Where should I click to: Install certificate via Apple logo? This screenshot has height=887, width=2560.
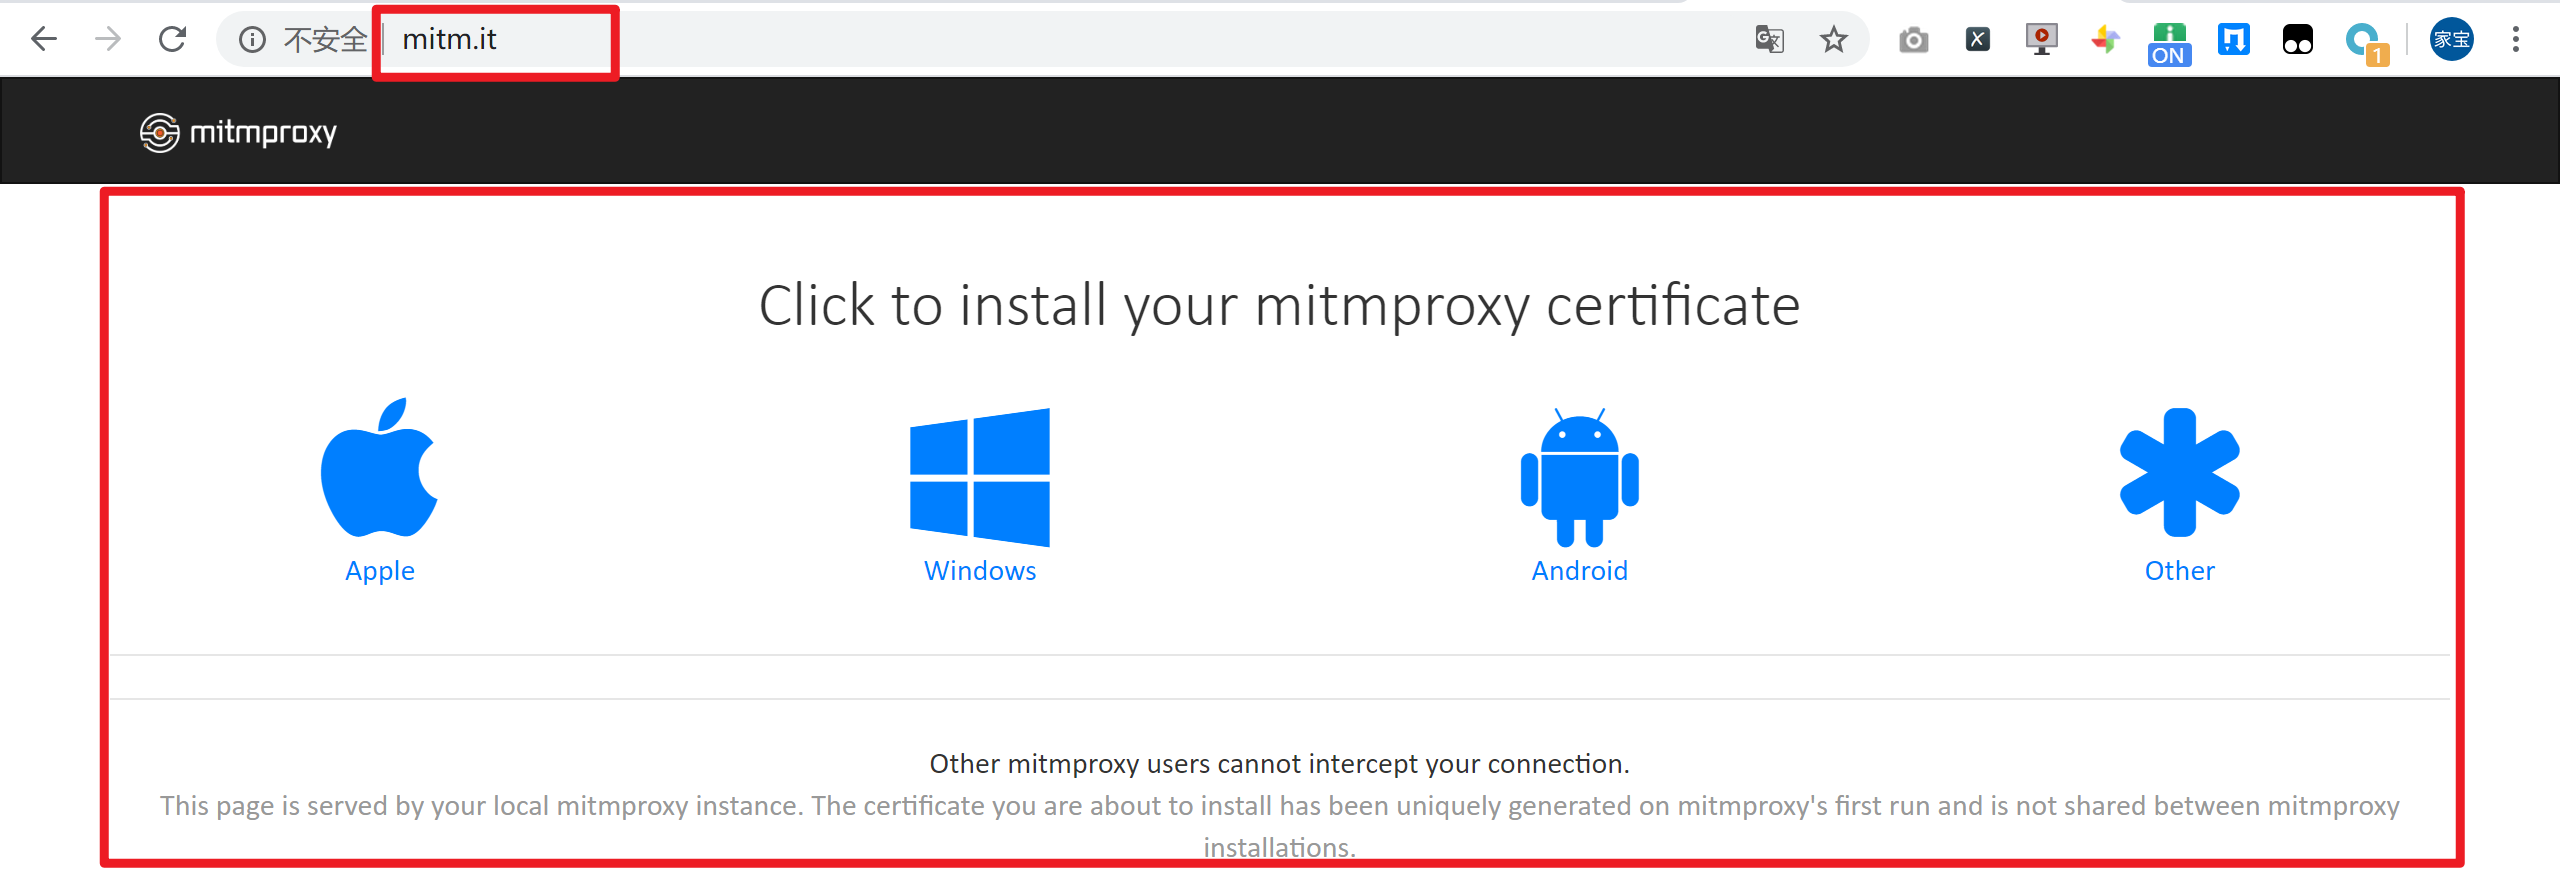[x=380, y=467]
